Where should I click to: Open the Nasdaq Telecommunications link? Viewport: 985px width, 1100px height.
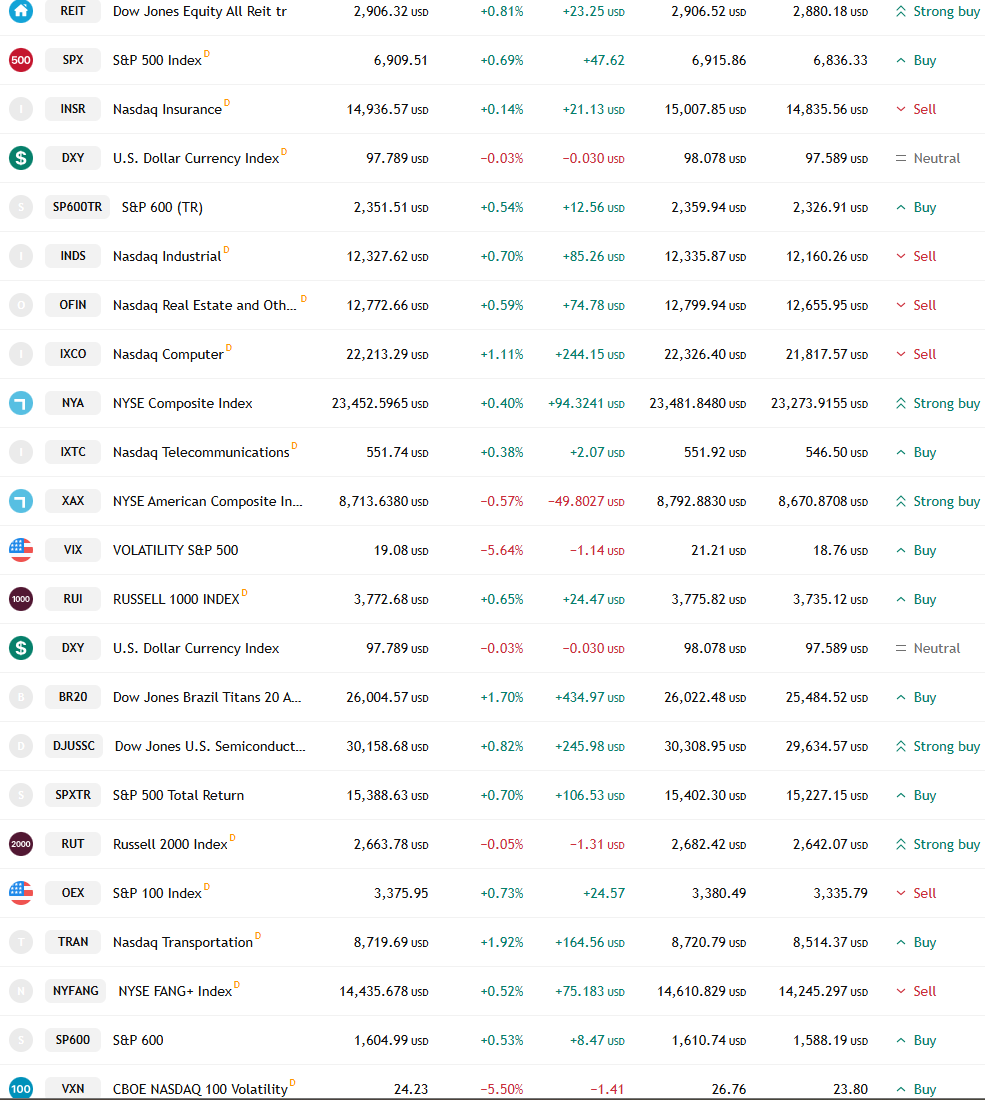(201, 452)
